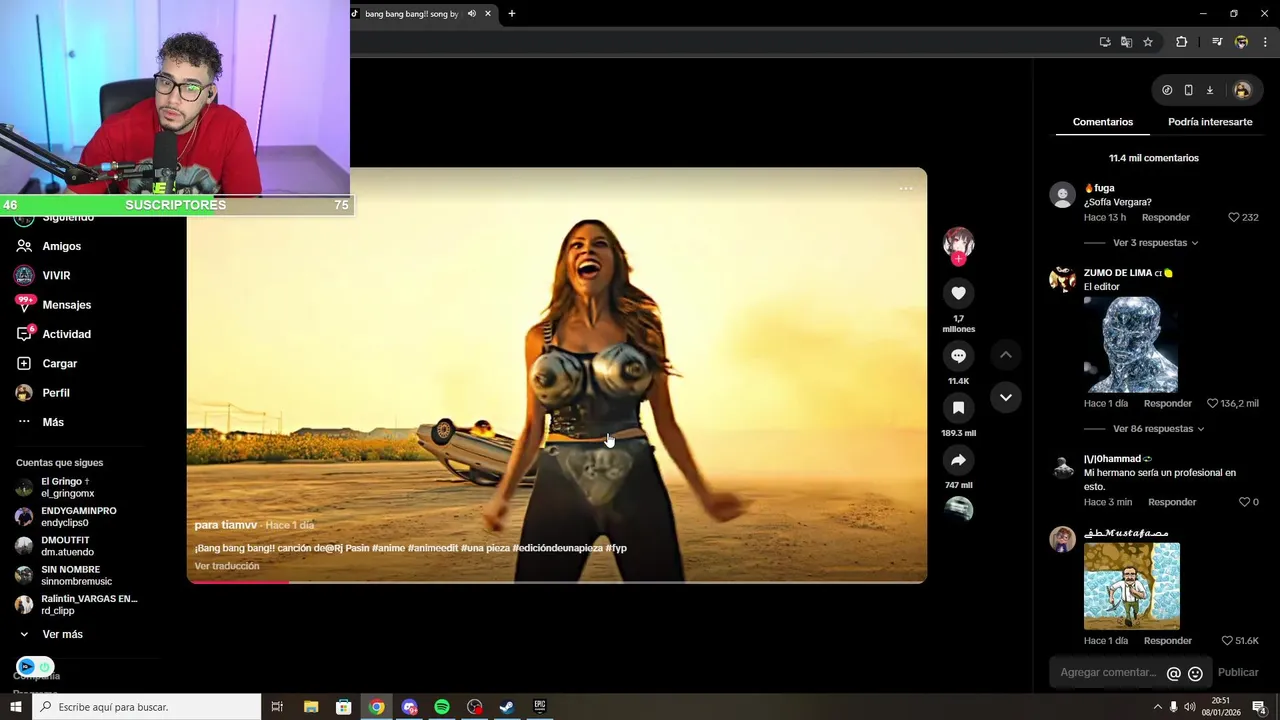Open the #anime hashtag link
1280x720 pixels.
click(x=388, y=548)
